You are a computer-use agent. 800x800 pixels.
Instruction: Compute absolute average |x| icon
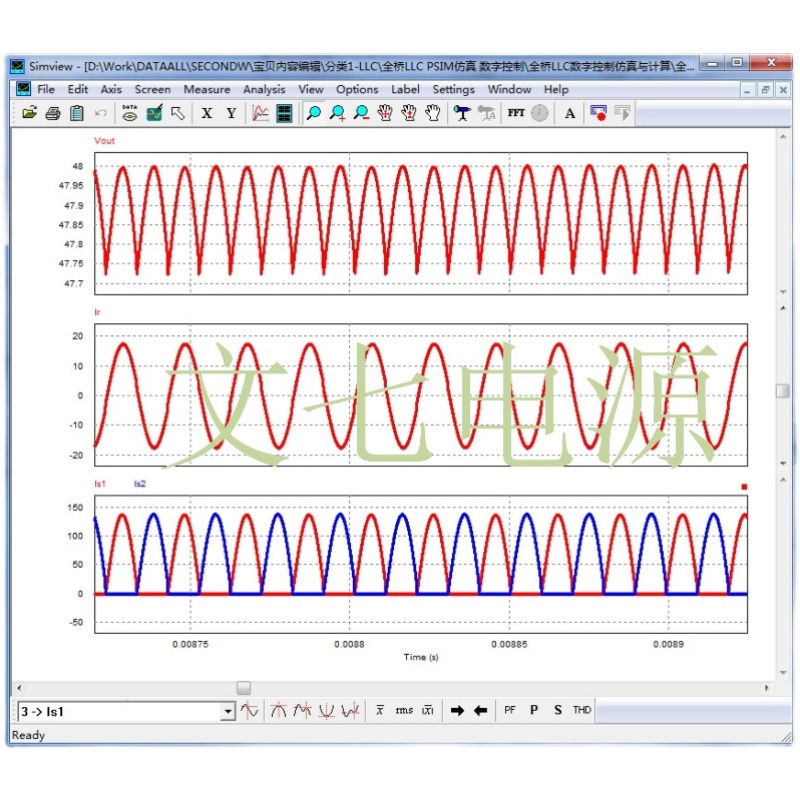coord(428,710)
